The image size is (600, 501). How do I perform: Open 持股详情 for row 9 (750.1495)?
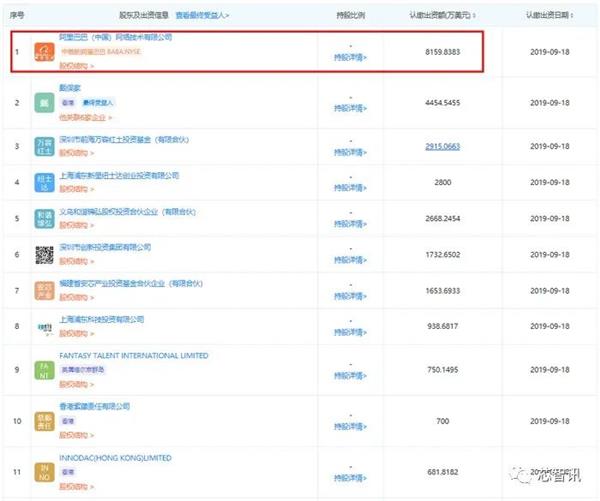tap(351, 376)
